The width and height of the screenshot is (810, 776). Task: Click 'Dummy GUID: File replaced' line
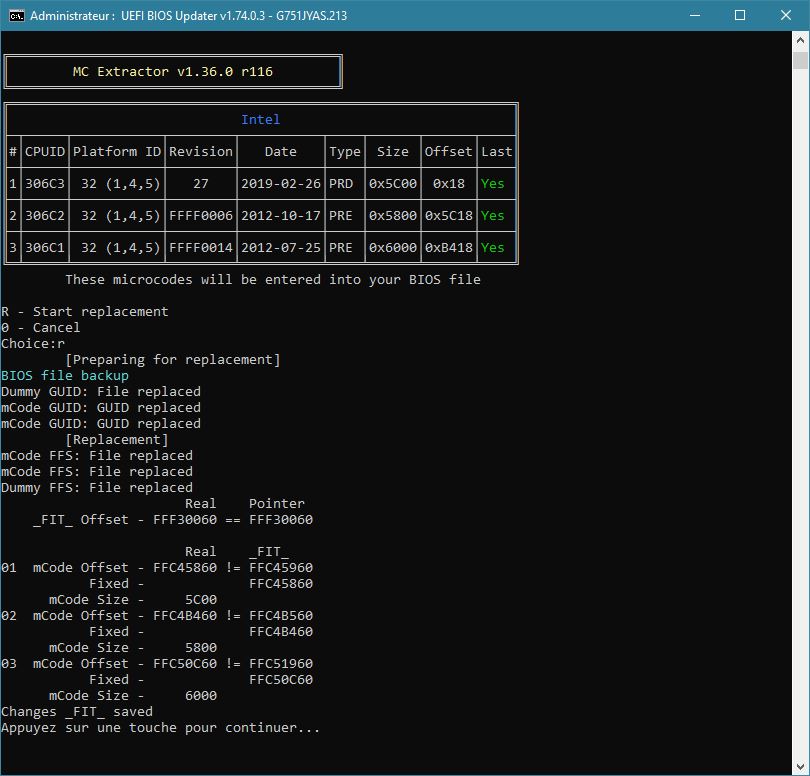(x=101, y=392)
